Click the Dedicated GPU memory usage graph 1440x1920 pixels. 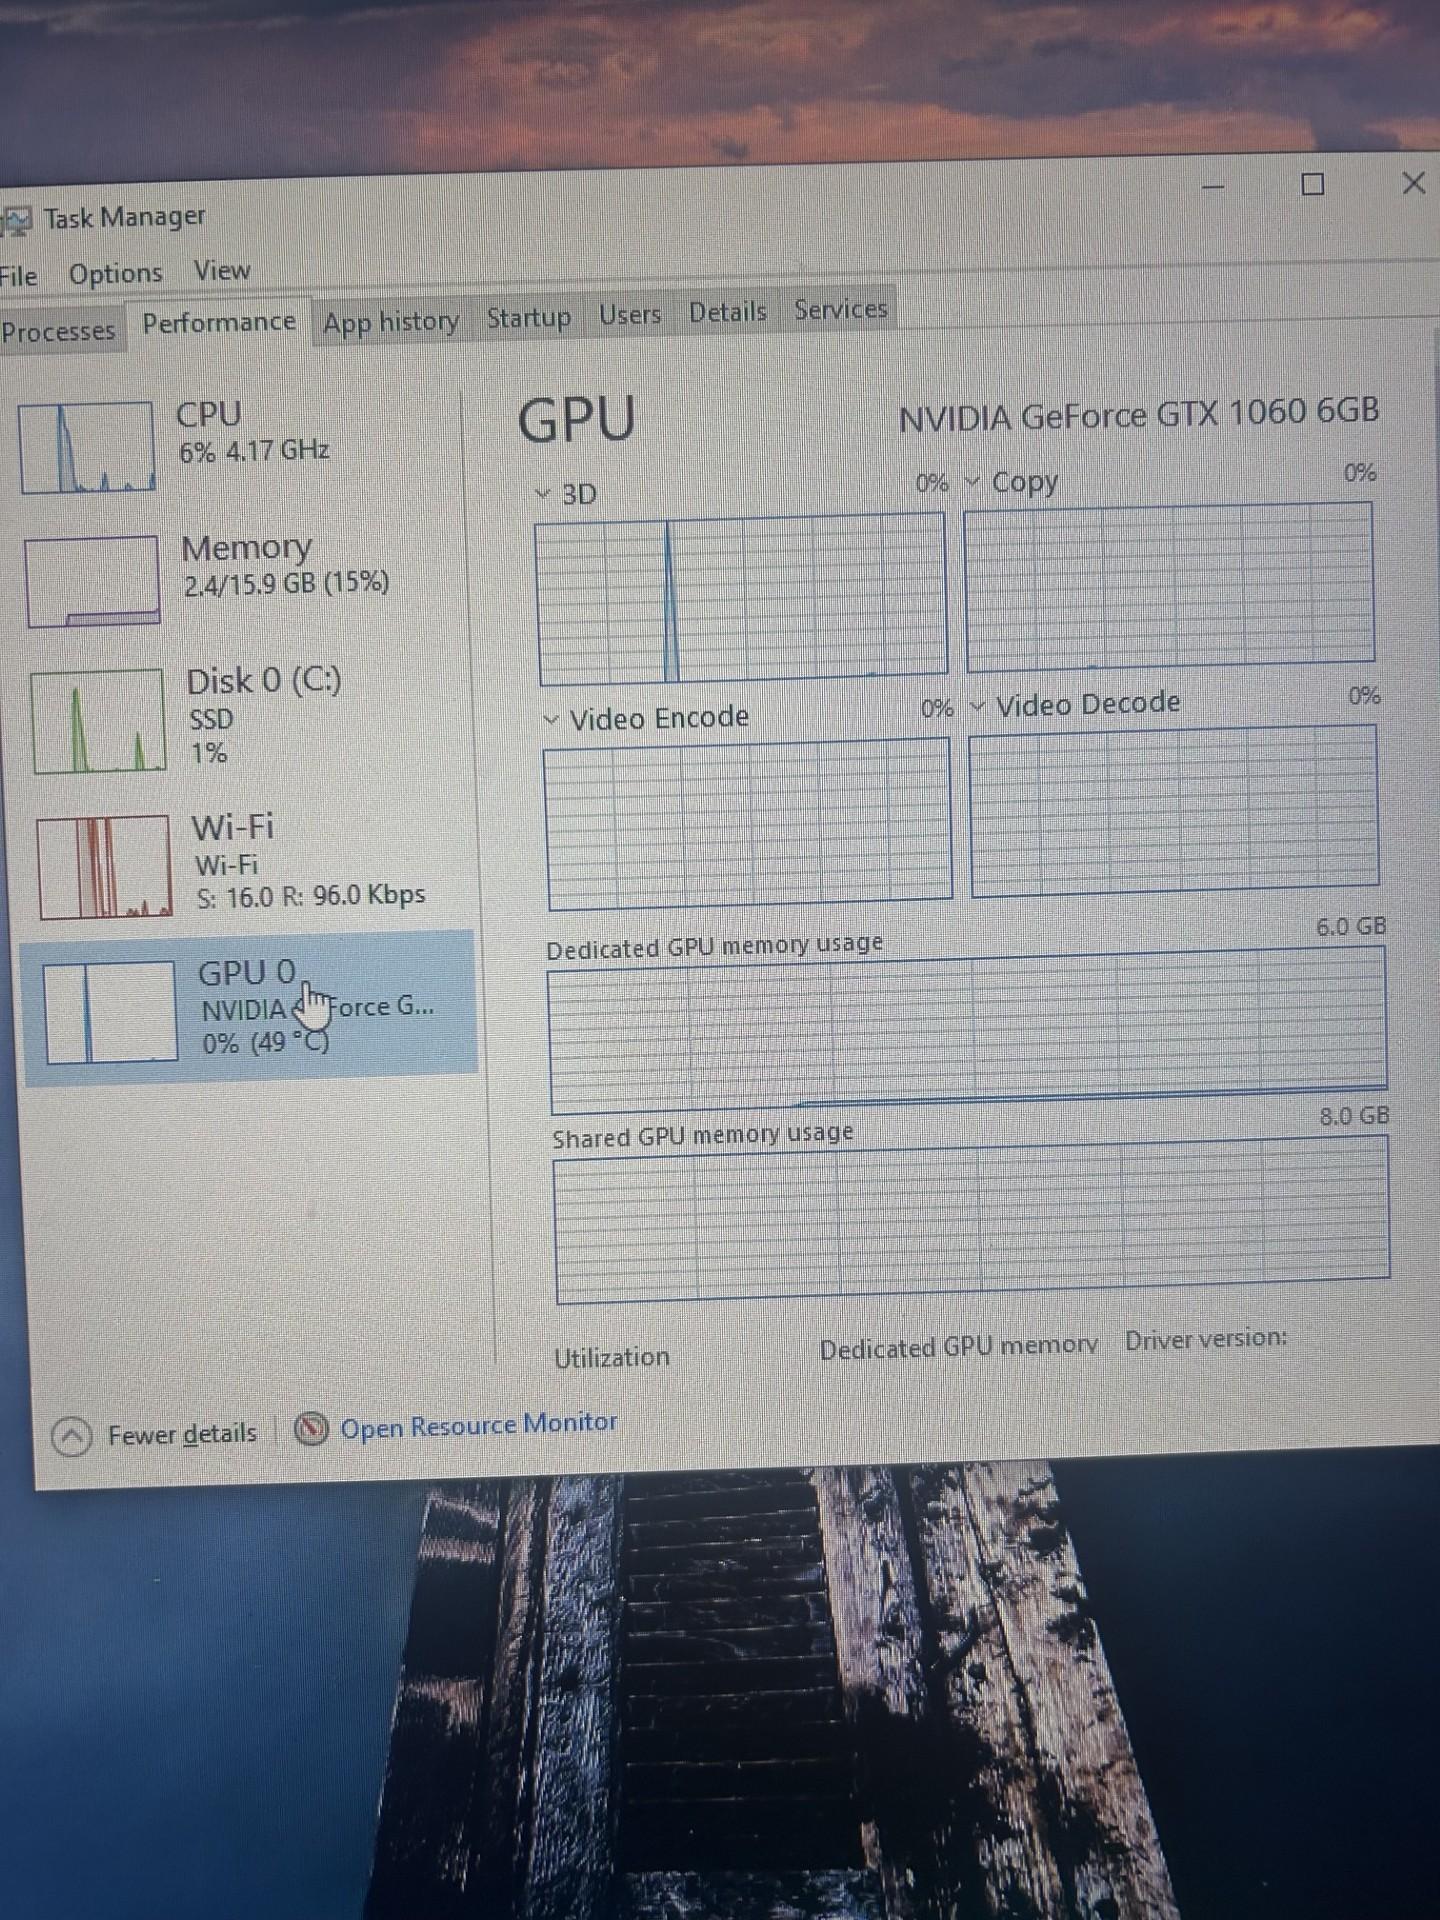967,1031
